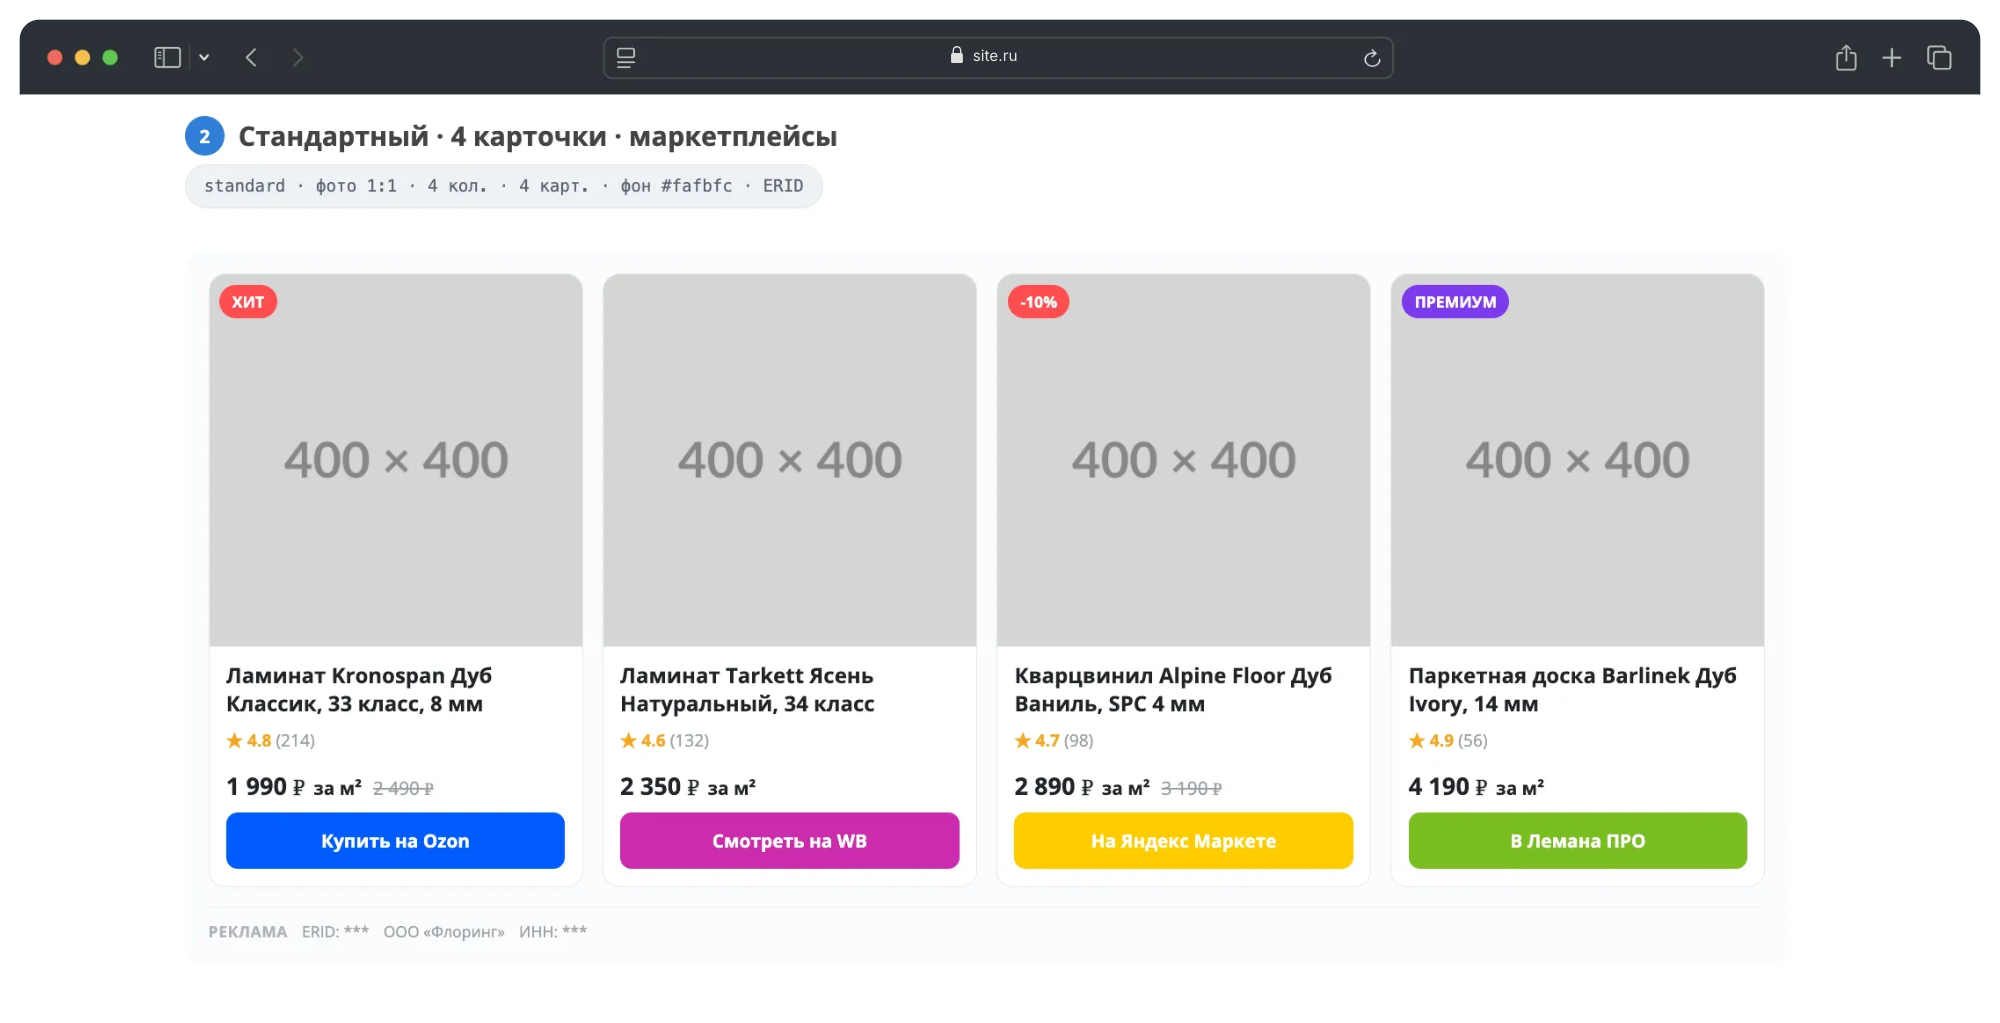This screenshot has width=2000, height=1023.
Task: Open title 'Ламинат Kronospan Дуб Классик'
Action: [359, 690]
